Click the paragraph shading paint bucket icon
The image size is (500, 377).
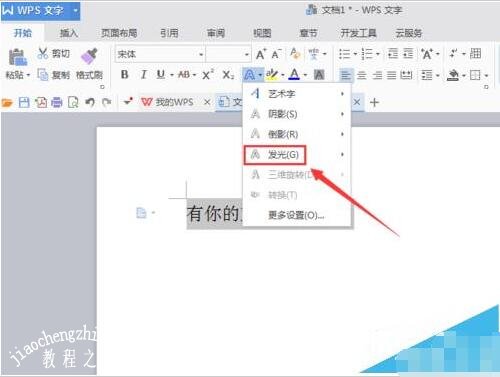(x=453, y=75)
